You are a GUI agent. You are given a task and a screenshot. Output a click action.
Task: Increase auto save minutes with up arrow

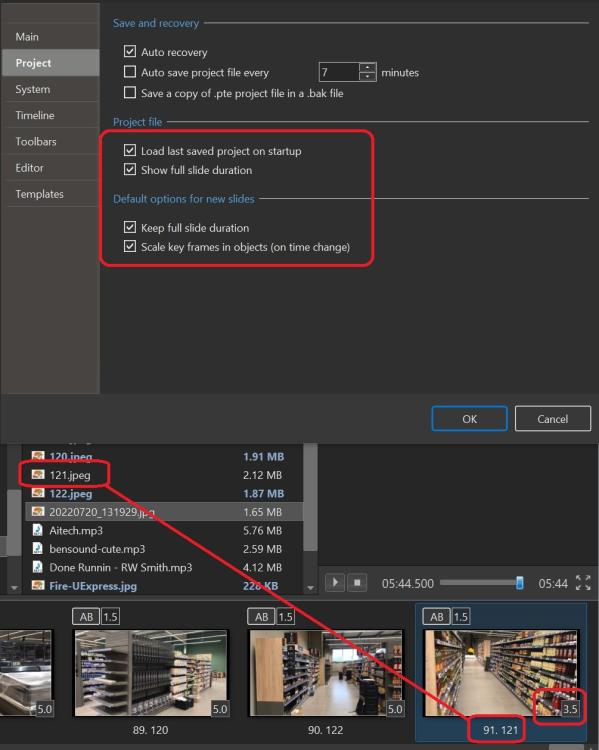pyautogui.click(x=367, y=67)
